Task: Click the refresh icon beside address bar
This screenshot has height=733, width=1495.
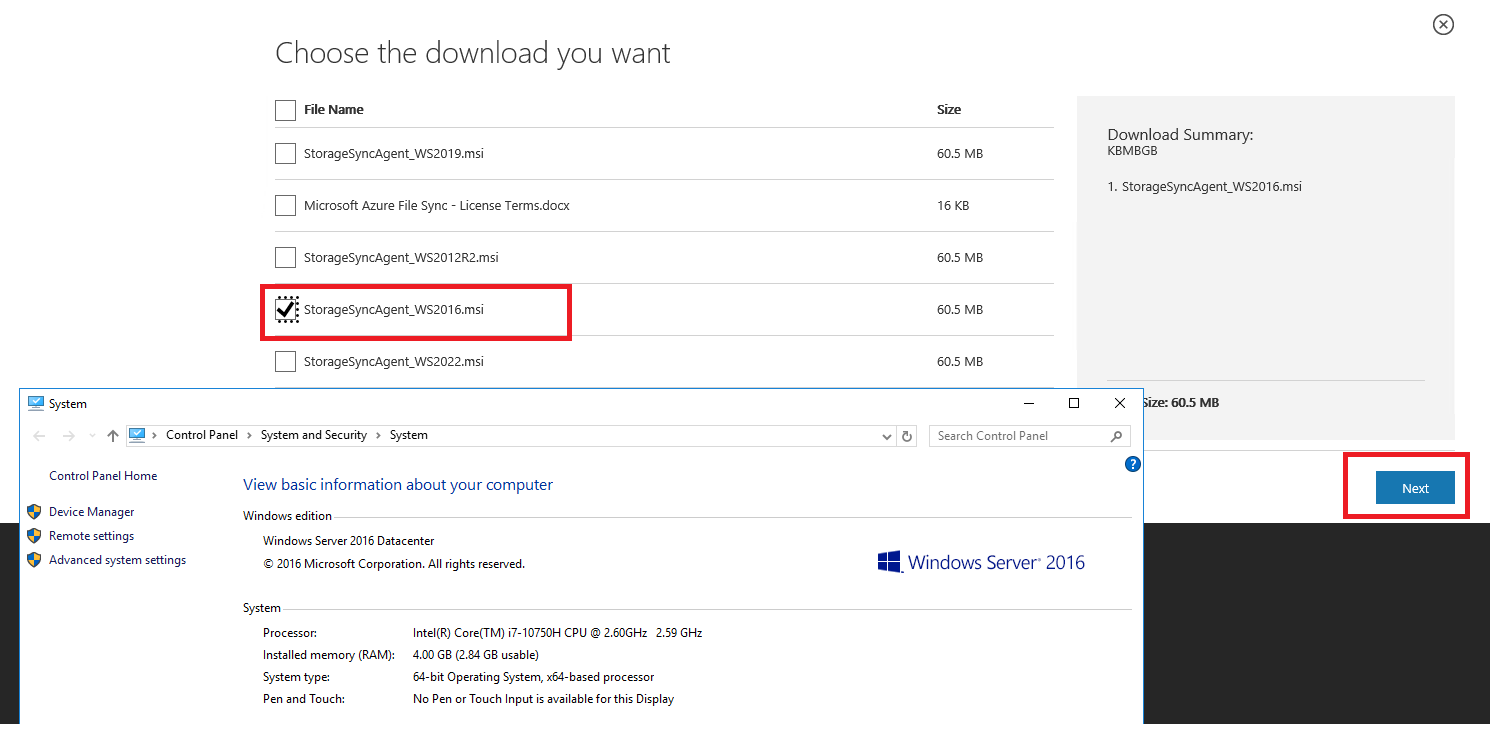Action: [907, 436]
